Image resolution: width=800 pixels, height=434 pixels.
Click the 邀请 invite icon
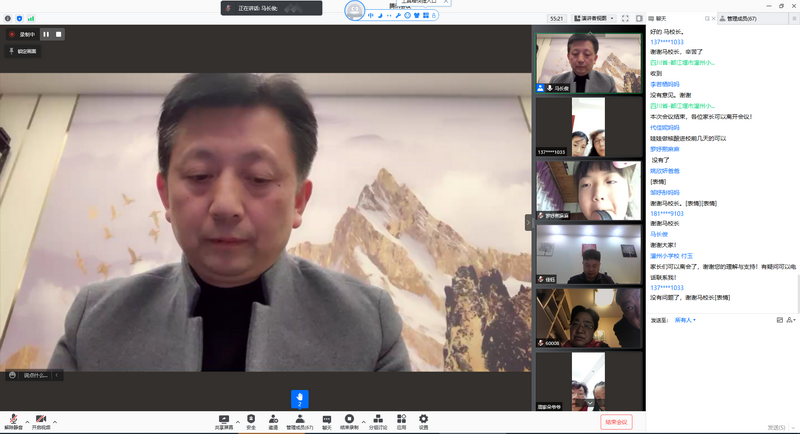click(x=272, y=419)
